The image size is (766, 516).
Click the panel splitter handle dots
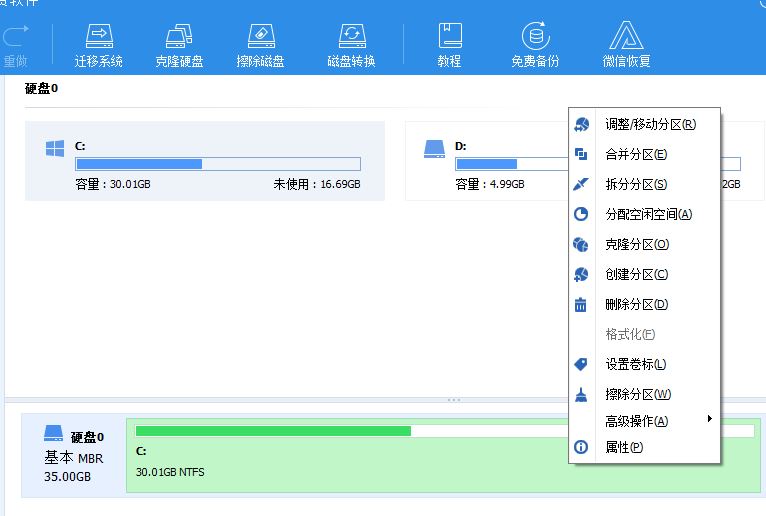454,400
